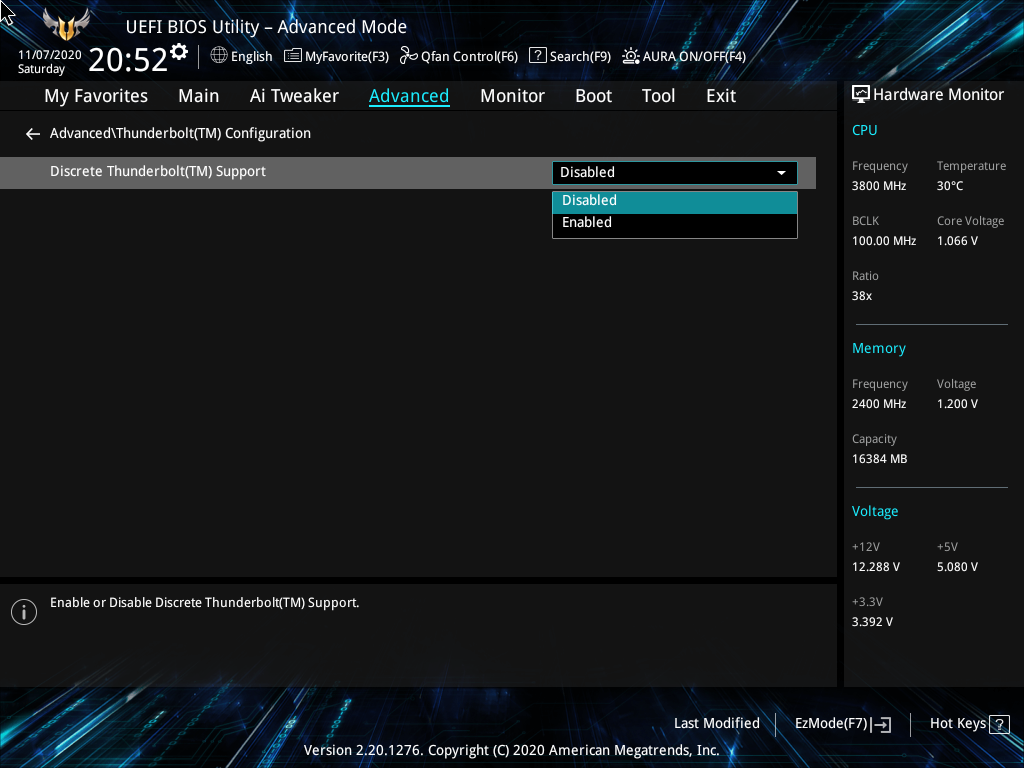Click the 20:52 clock display
The height and width of the screenshot is (768, 1024).
pyautogui.click(x=128, y=60)
